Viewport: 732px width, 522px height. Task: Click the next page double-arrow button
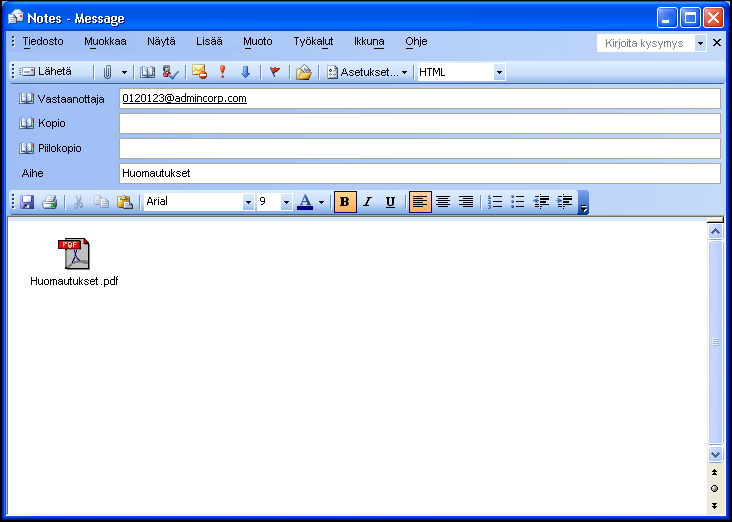(714, 505)
